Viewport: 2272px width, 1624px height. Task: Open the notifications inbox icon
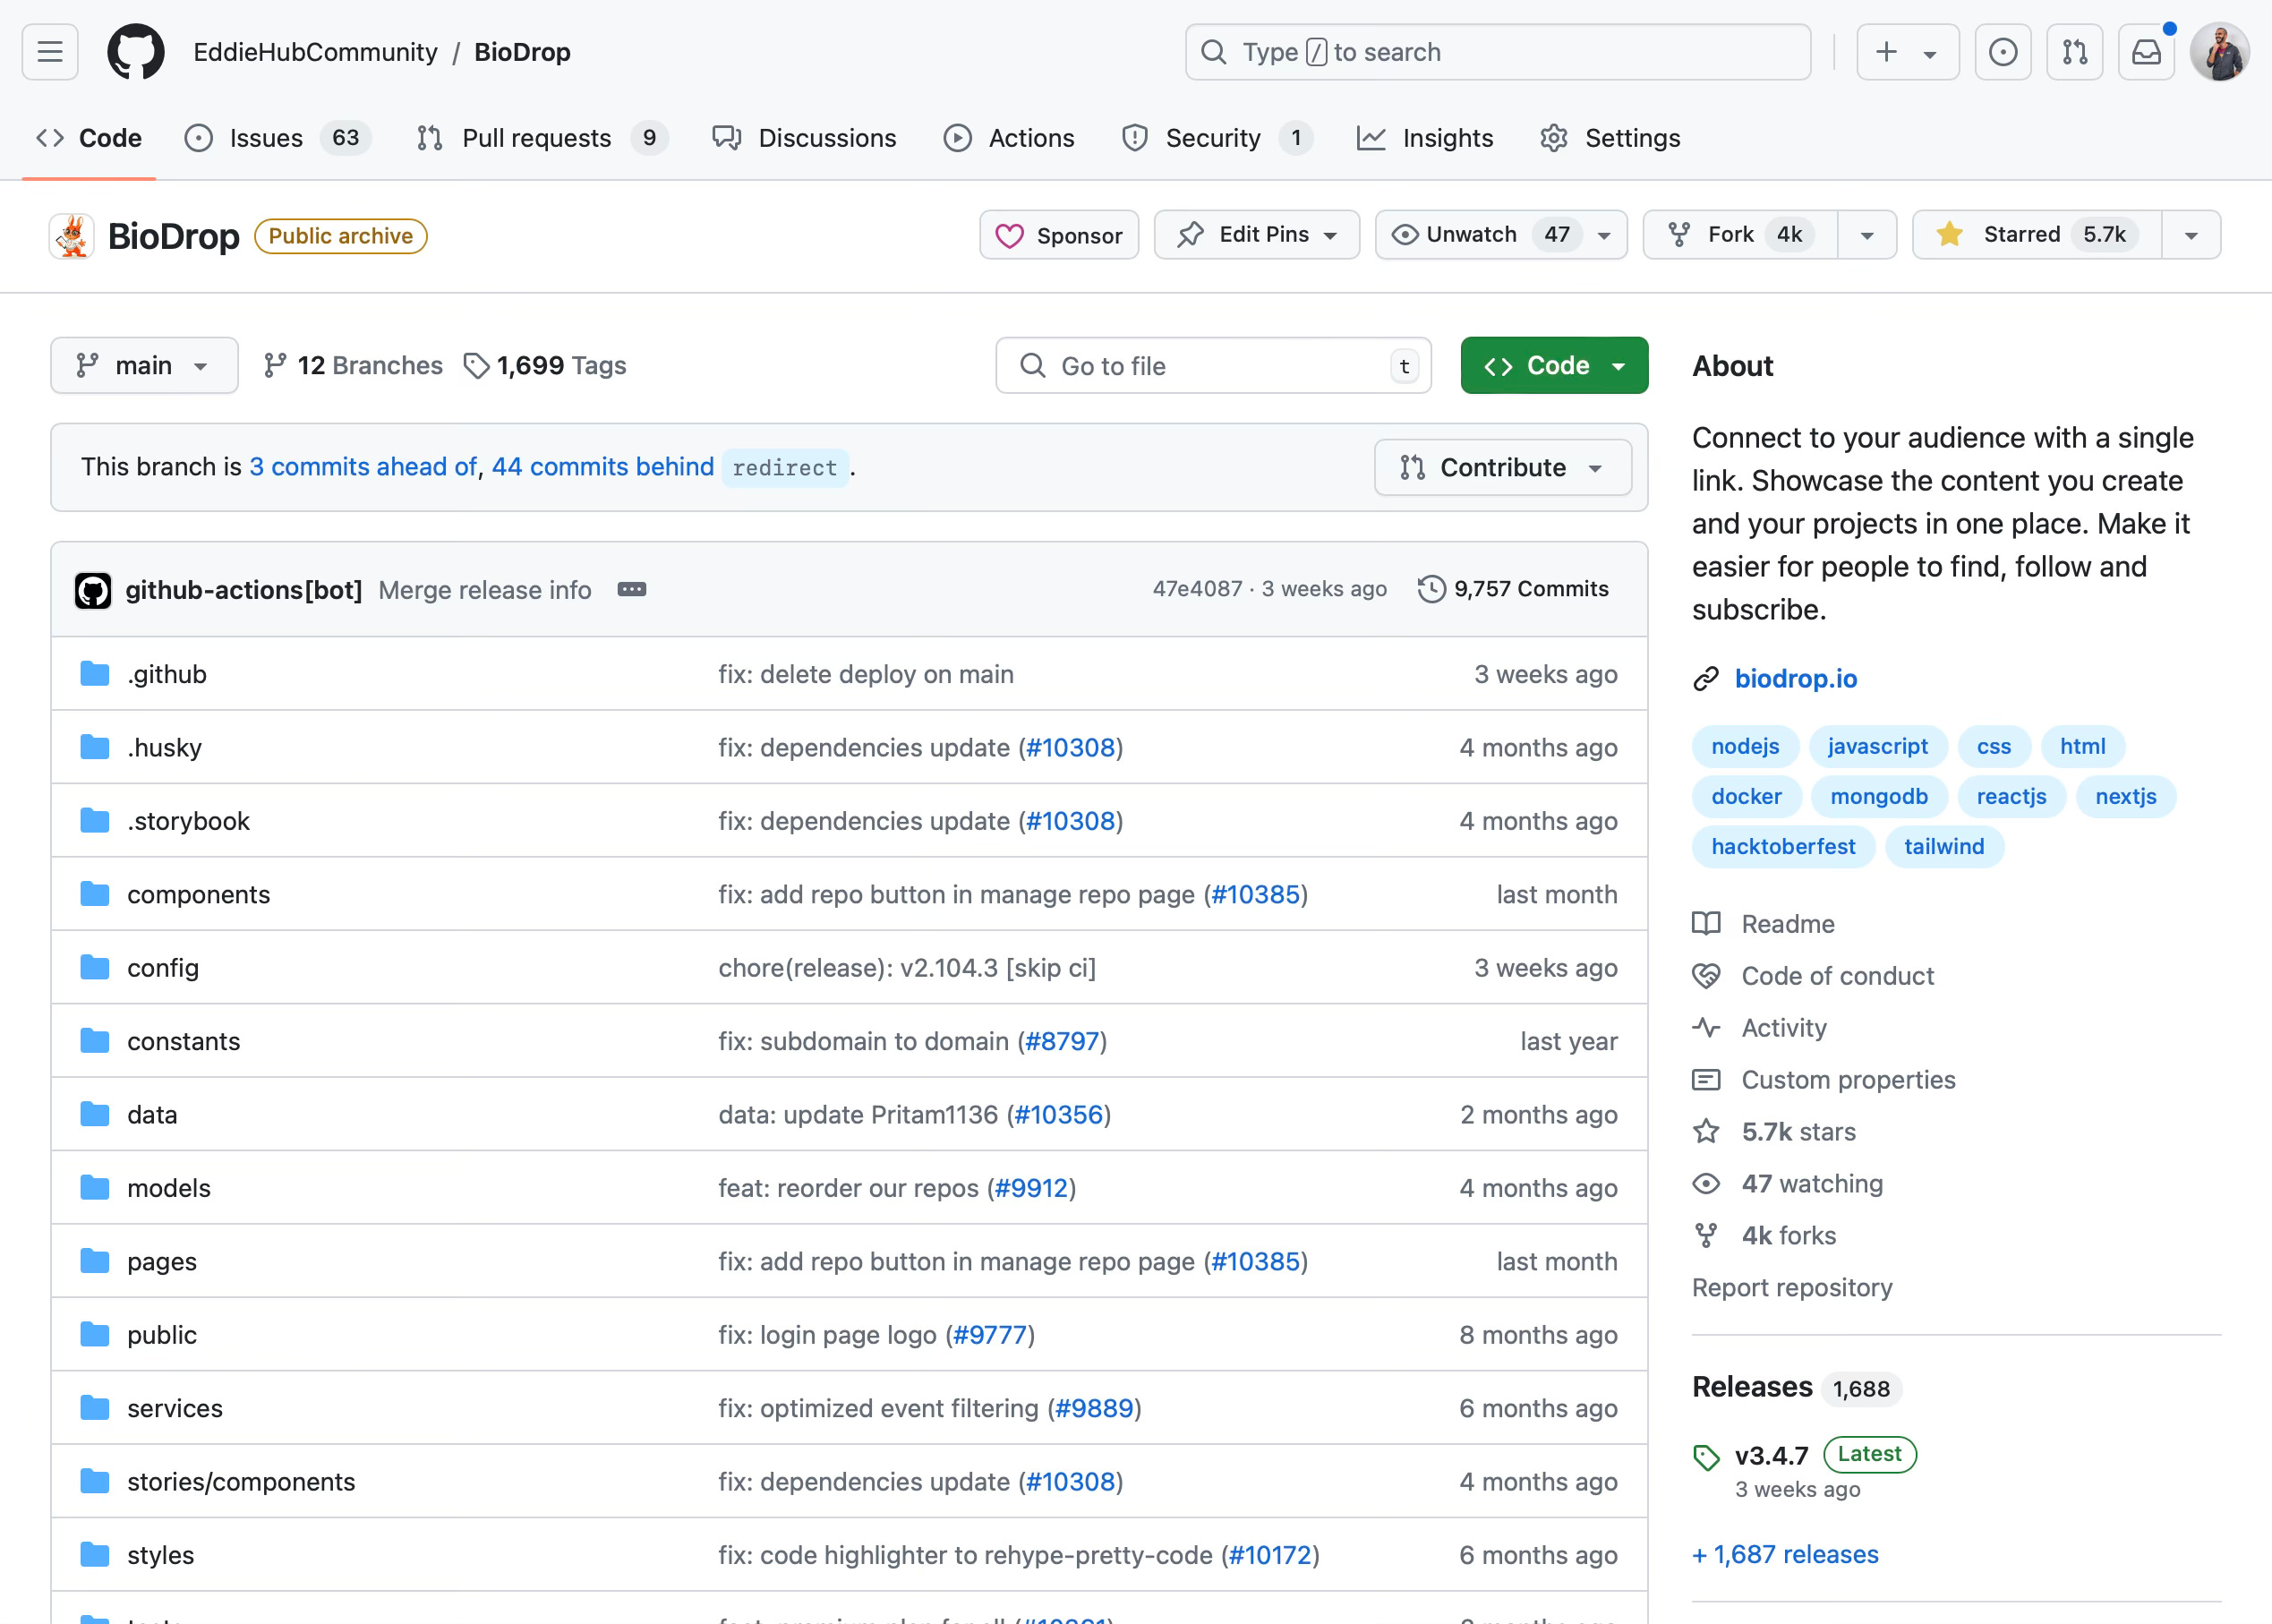pos(2146,52)
